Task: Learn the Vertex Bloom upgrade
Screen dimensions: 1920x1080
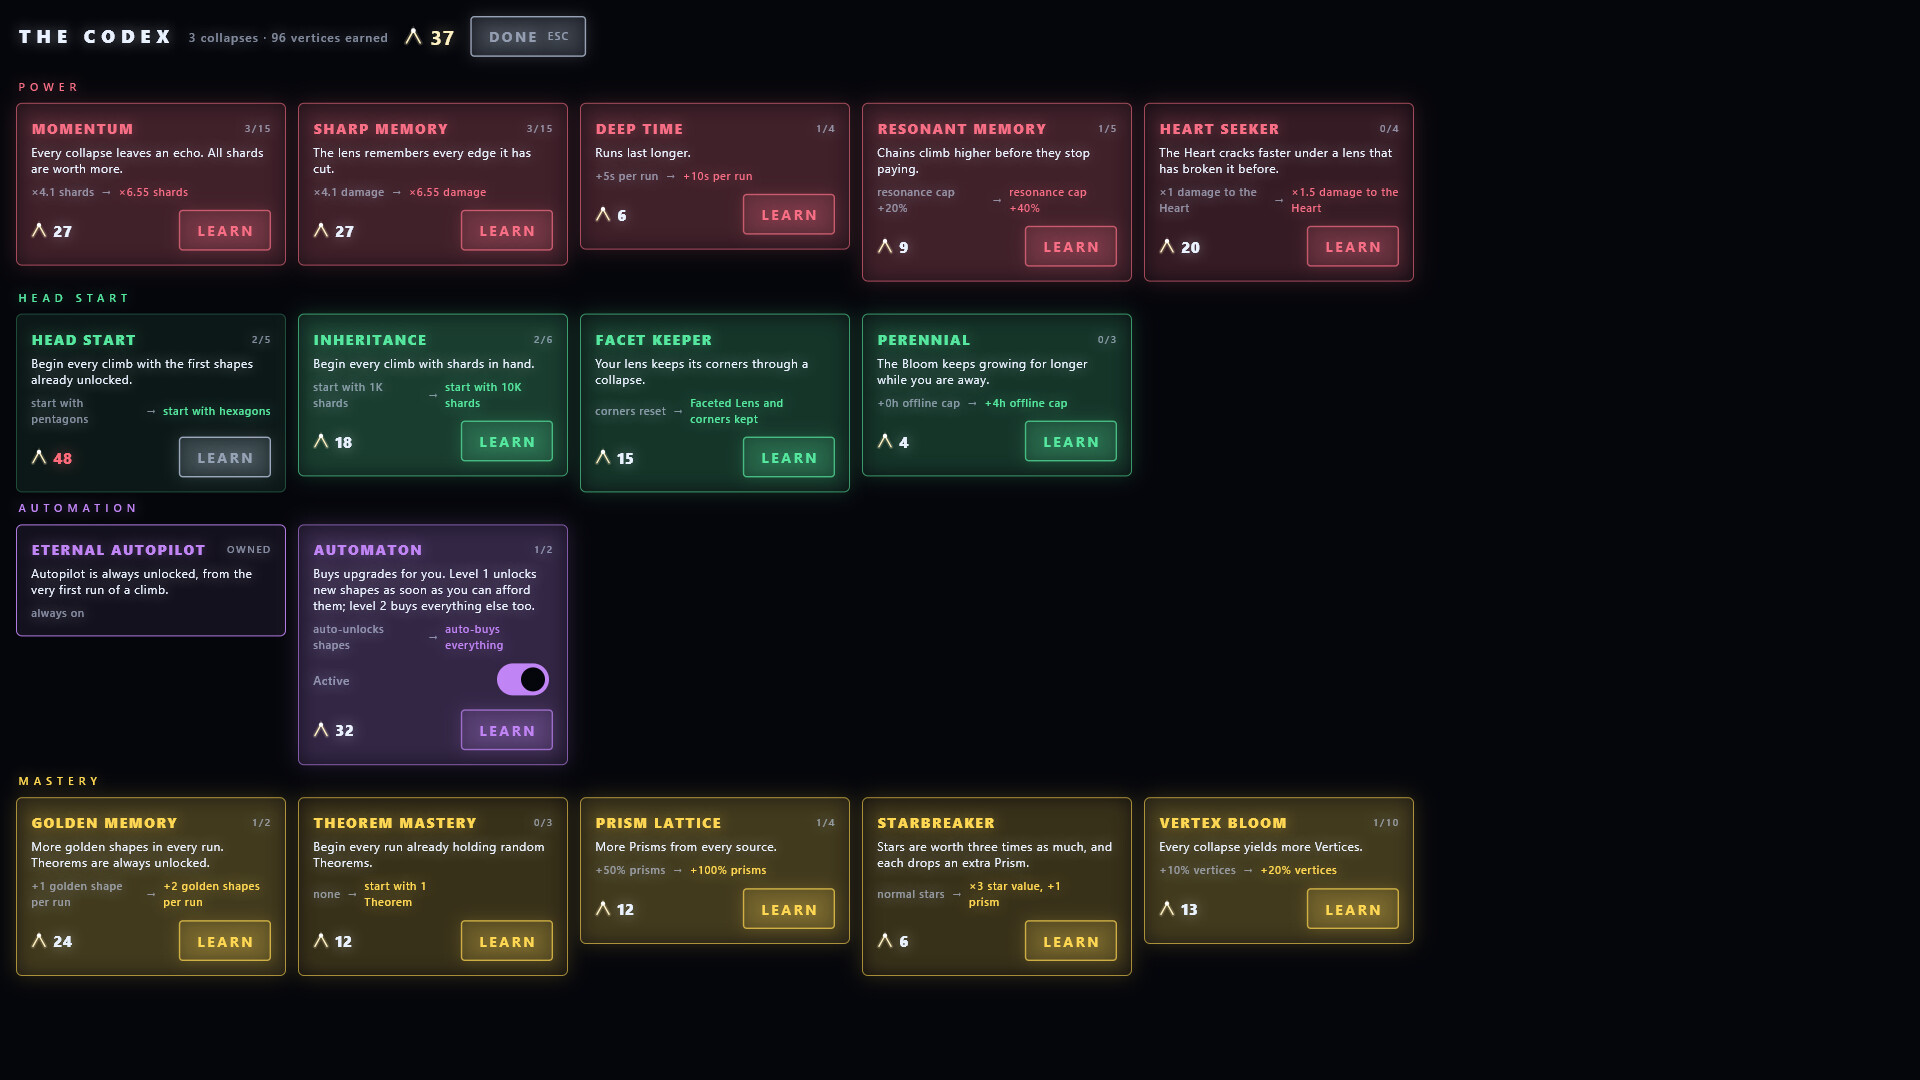Action: coord(1353,910)
